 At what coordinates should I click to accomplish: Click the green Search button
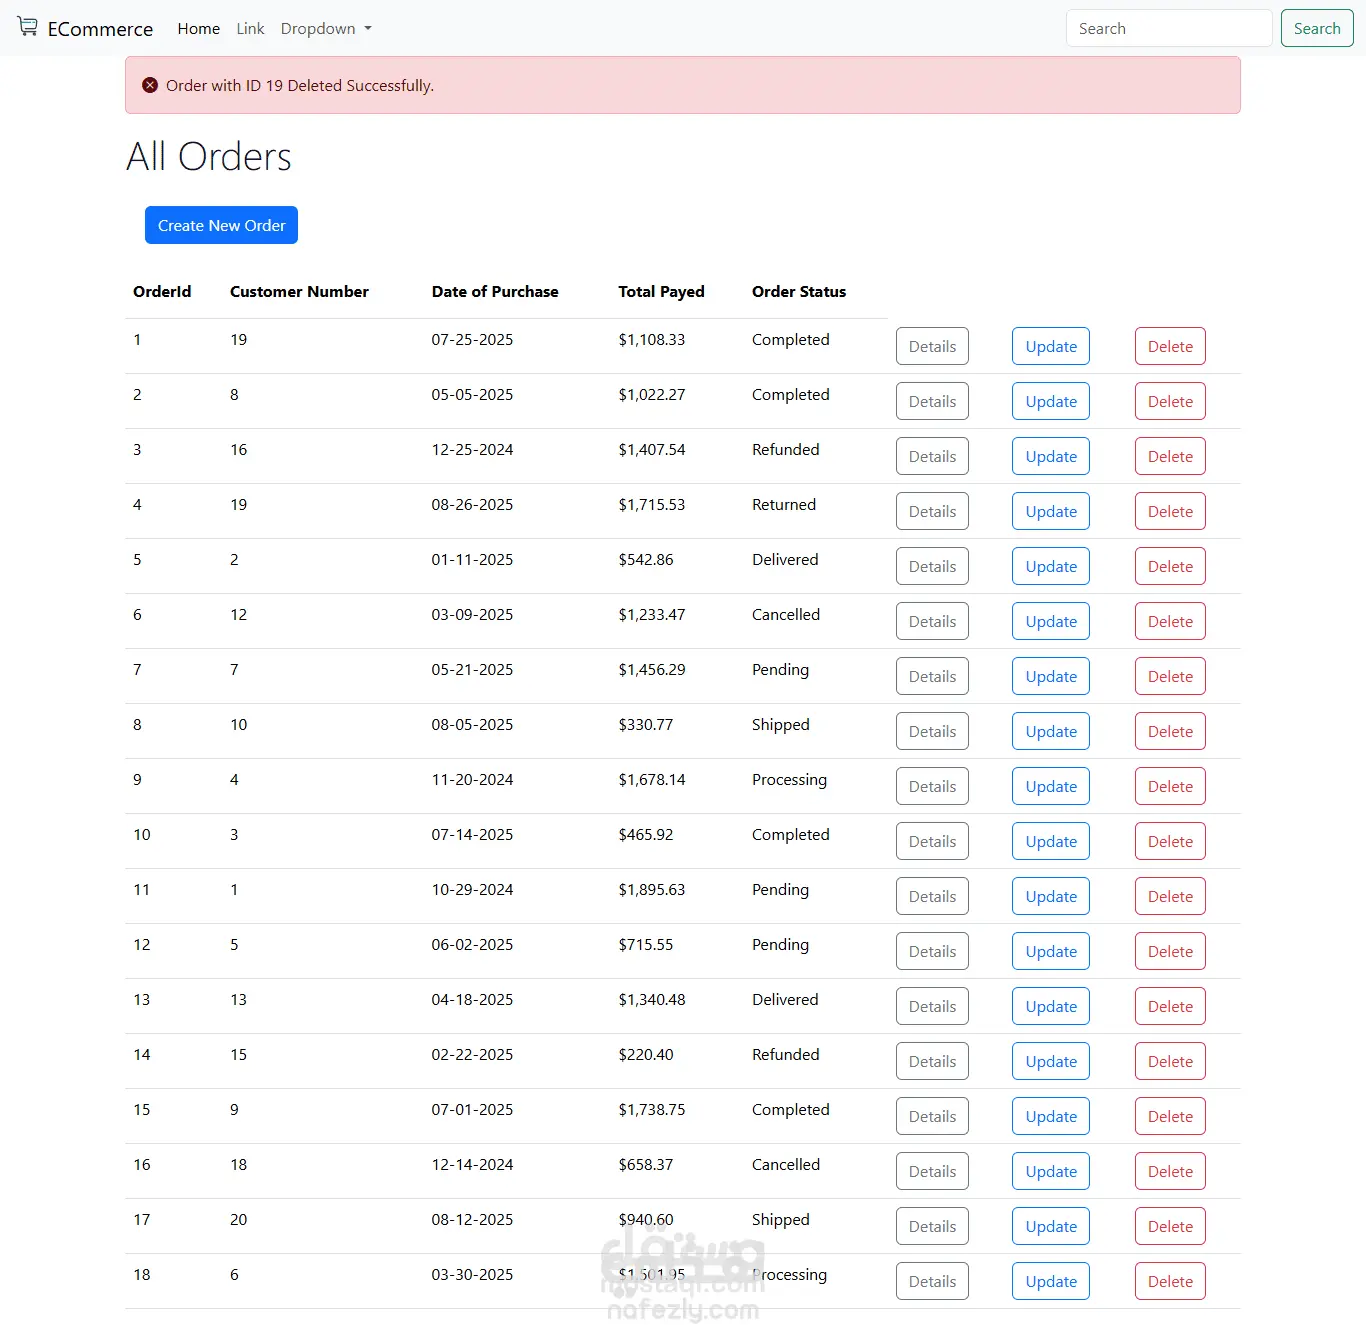point(1317,28)
